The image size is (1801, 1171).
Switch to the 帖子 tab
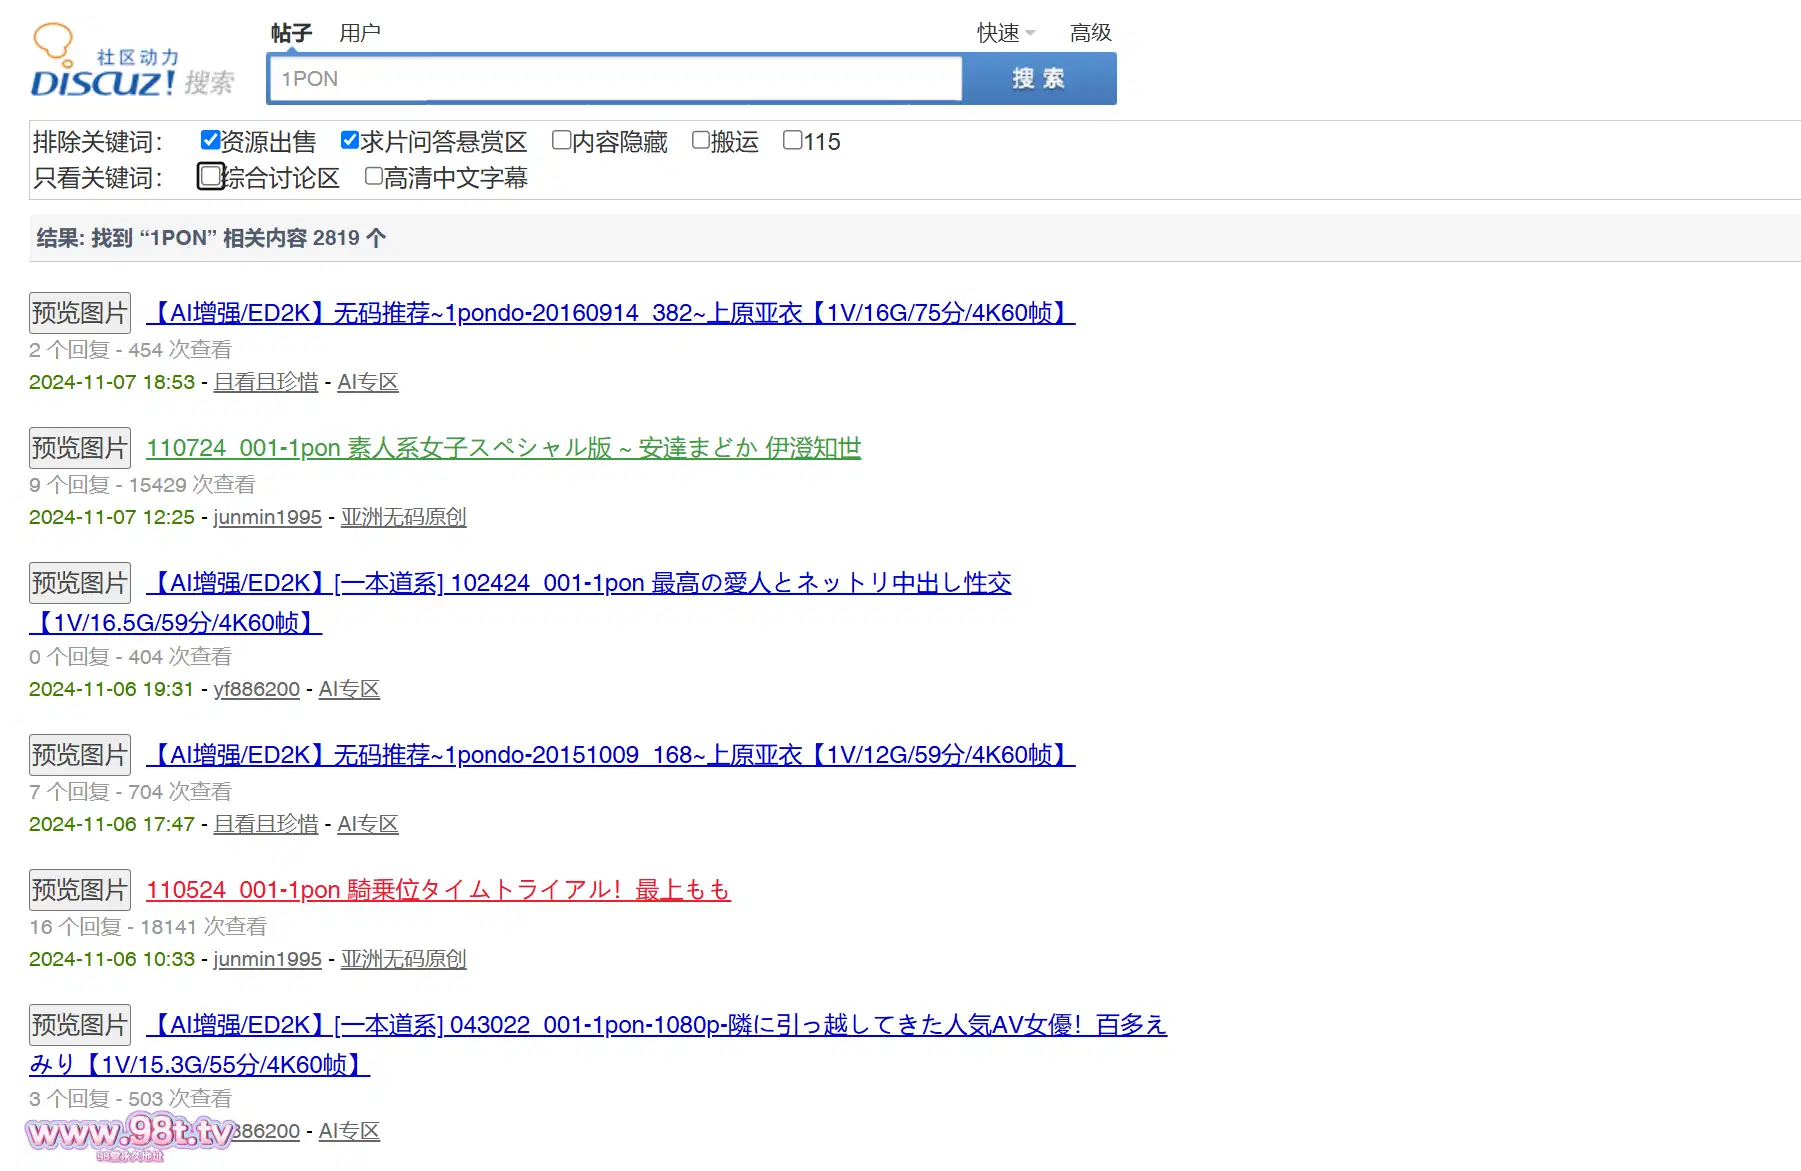point(291,33)
